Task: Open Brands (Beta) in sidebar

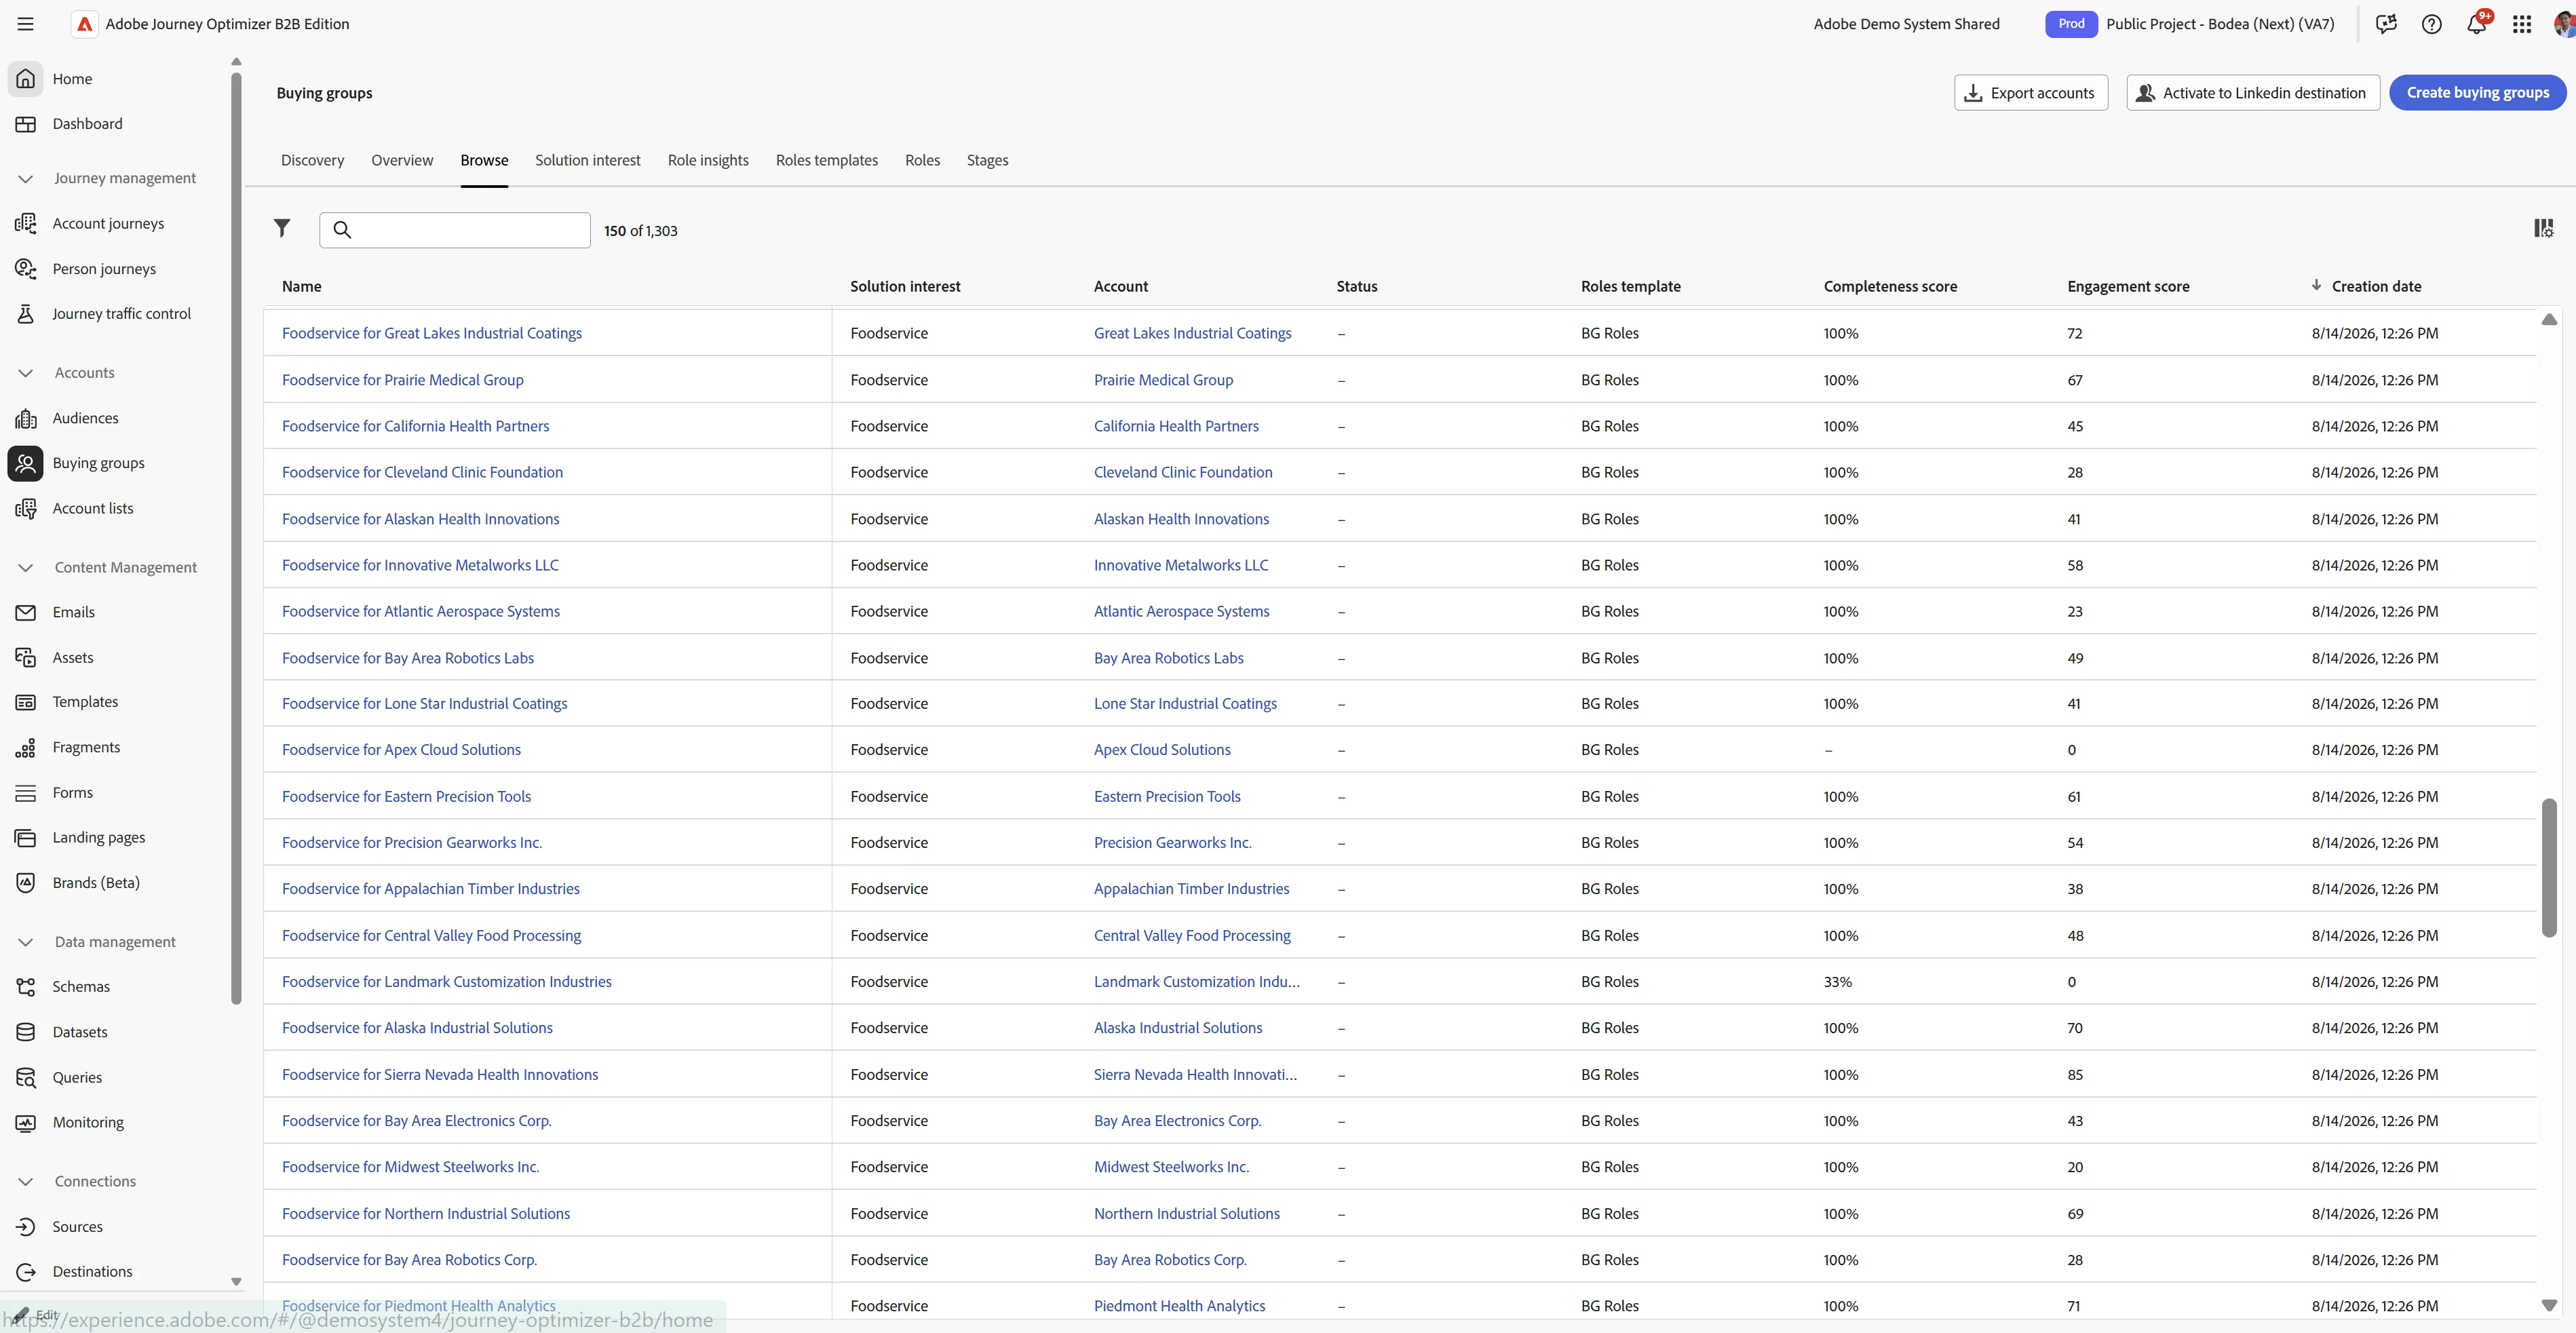Action: point(96,882)
